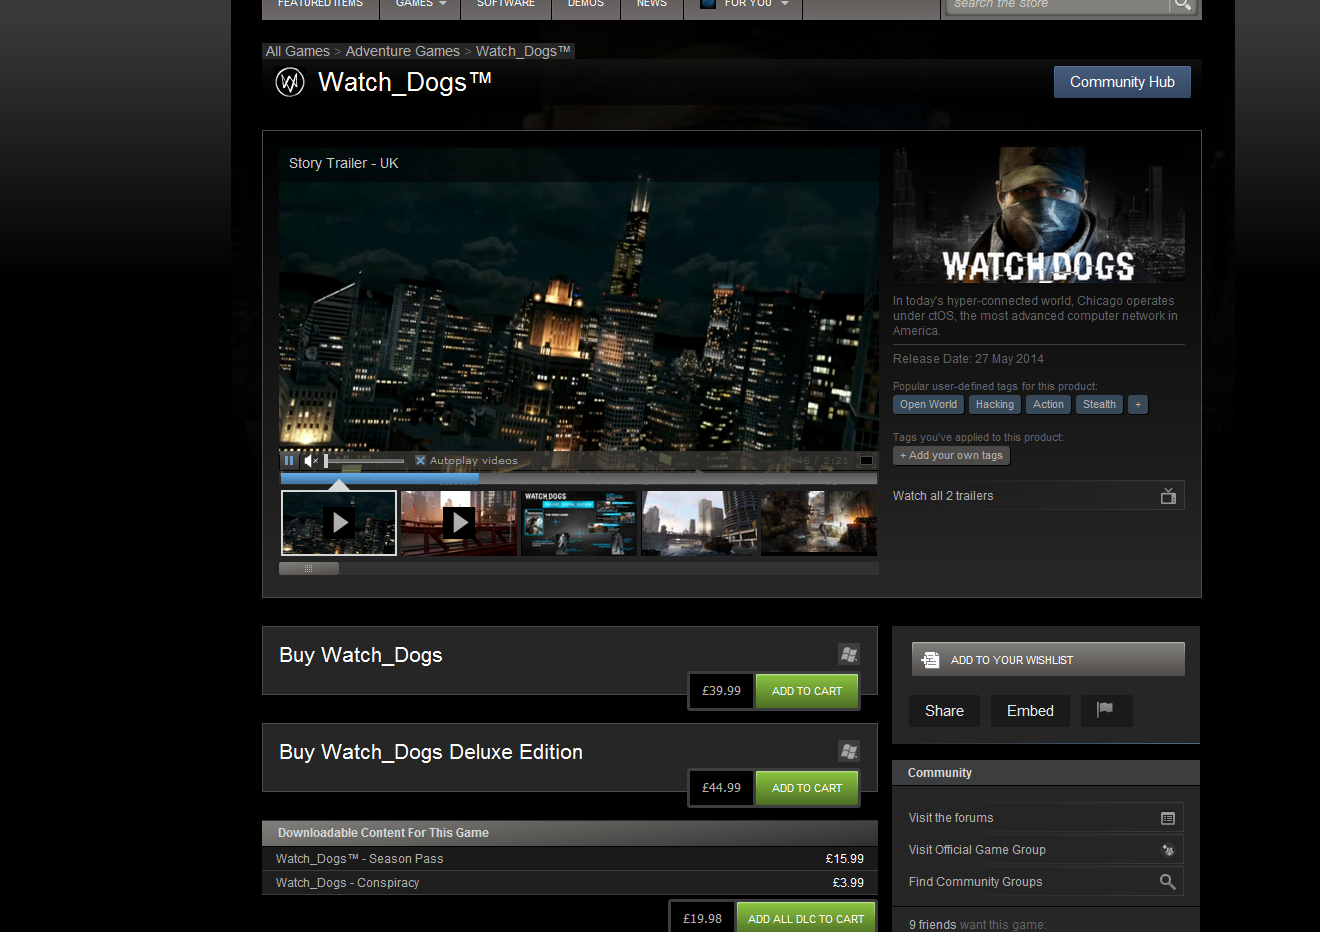View the alley firefight screenshot thumbnail
1320x932 pixels.
[819, 523]
